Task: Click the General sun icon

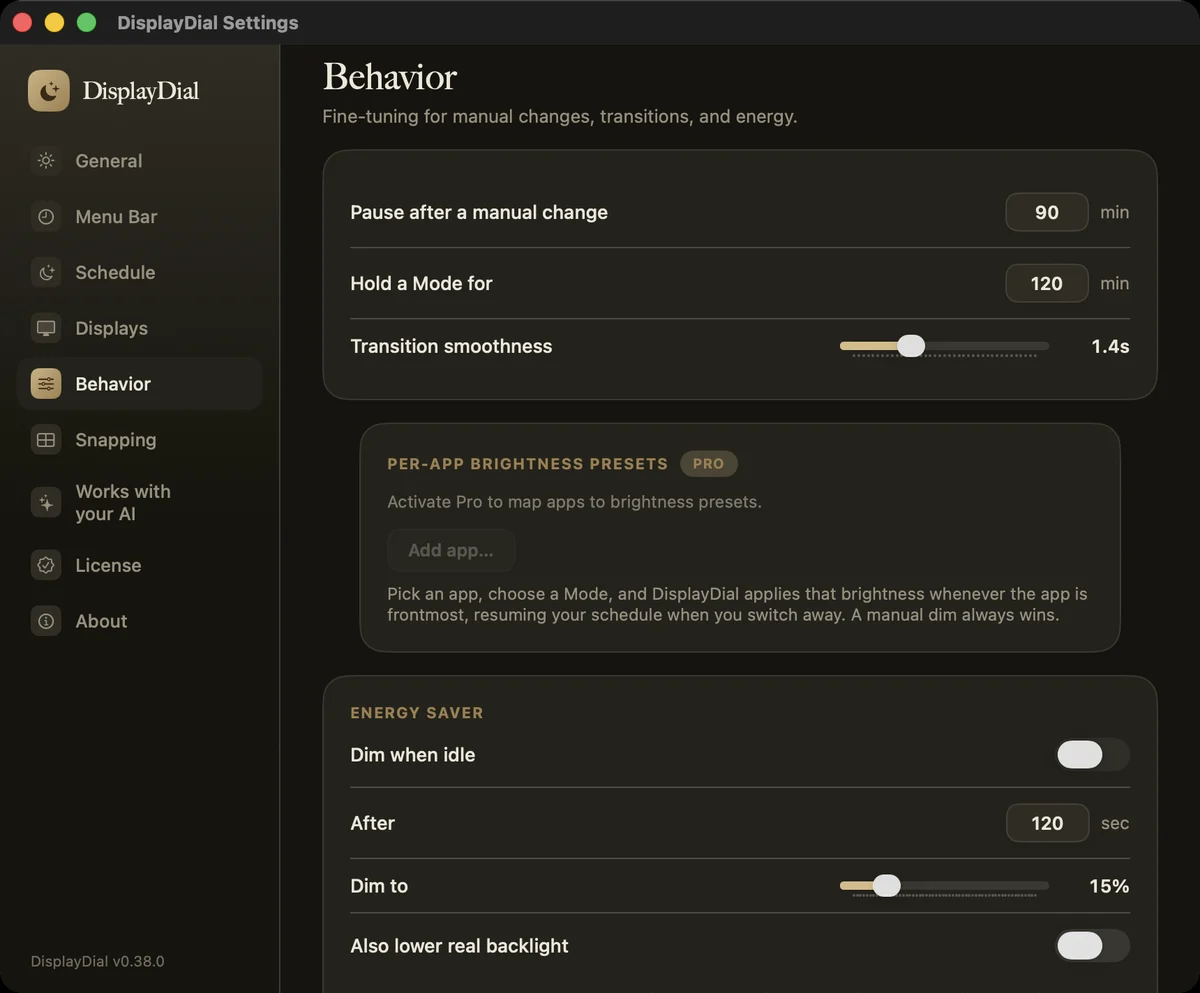Action: (x=46, y=161)
